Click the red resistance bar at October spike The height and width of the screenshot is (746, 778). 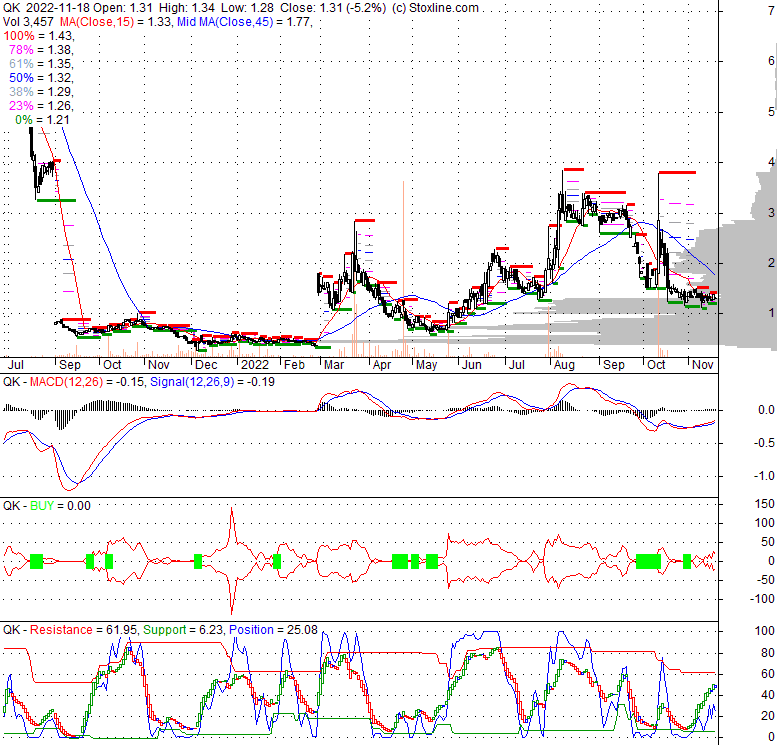point(677,172)
